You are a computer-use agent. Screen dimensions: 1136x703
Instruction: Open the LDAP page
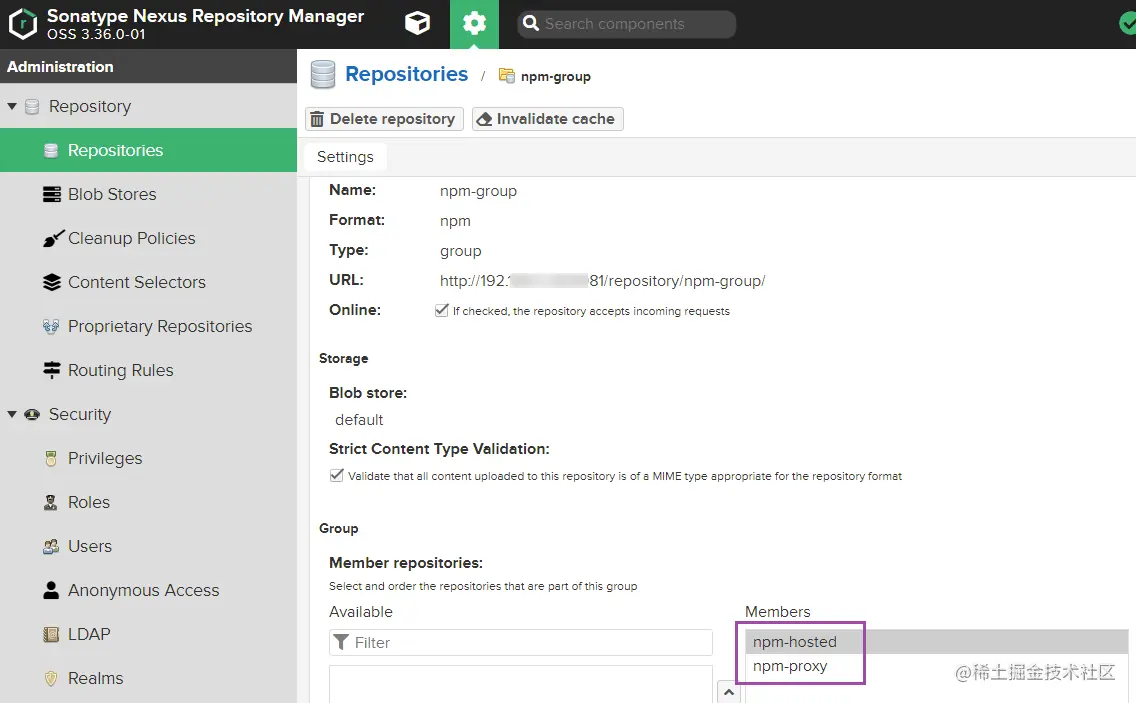[88, 635]
